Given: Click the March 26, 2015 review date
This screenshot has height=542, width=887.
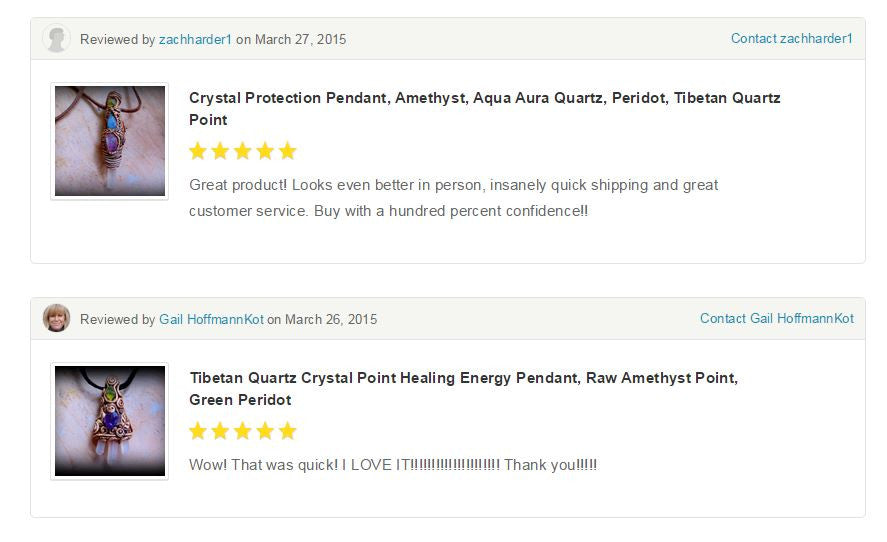Looking at the screenshot, I should (x=331, y=319).
